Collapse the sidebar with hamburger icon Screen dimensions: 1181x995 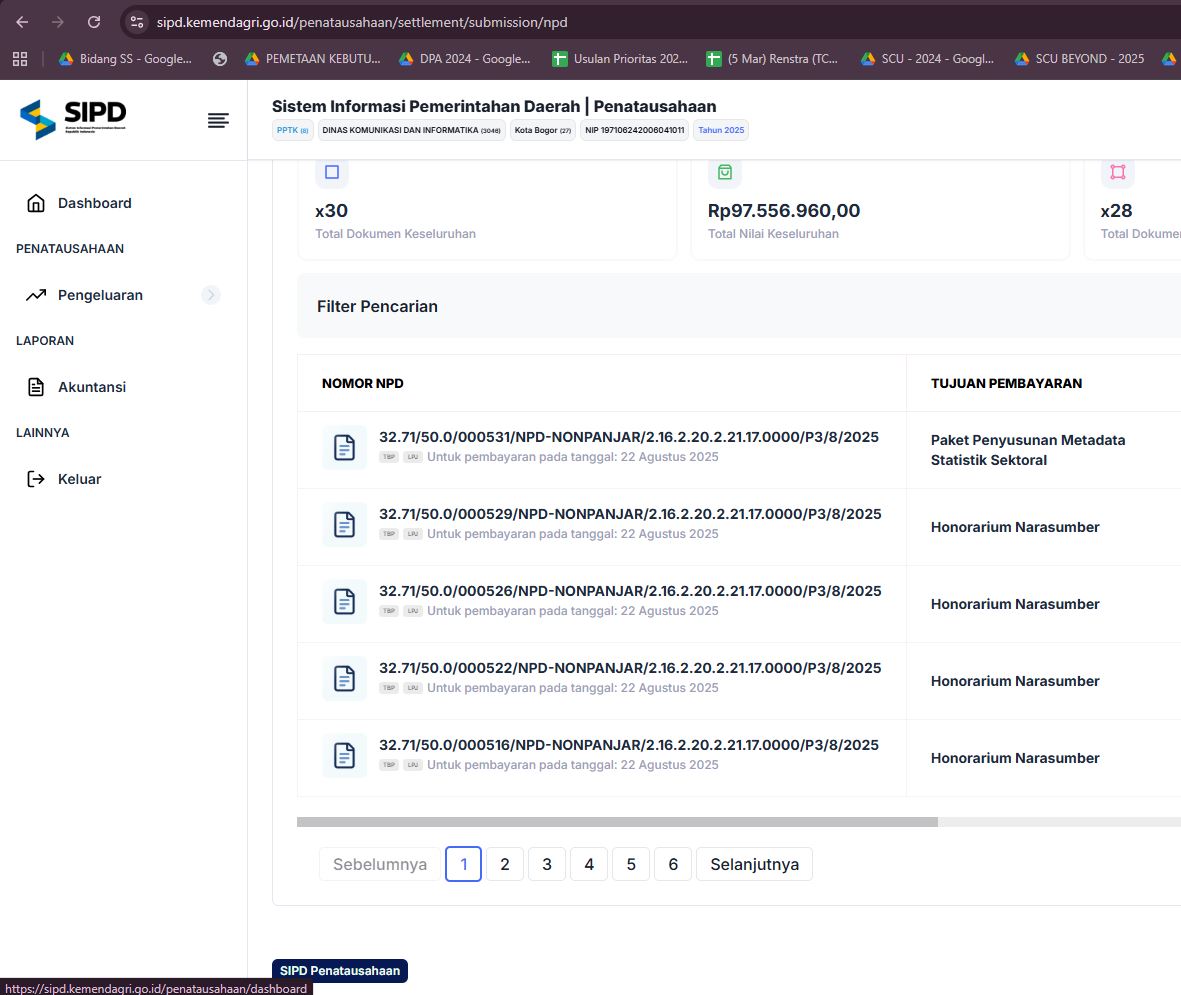(x=218, y=121)
